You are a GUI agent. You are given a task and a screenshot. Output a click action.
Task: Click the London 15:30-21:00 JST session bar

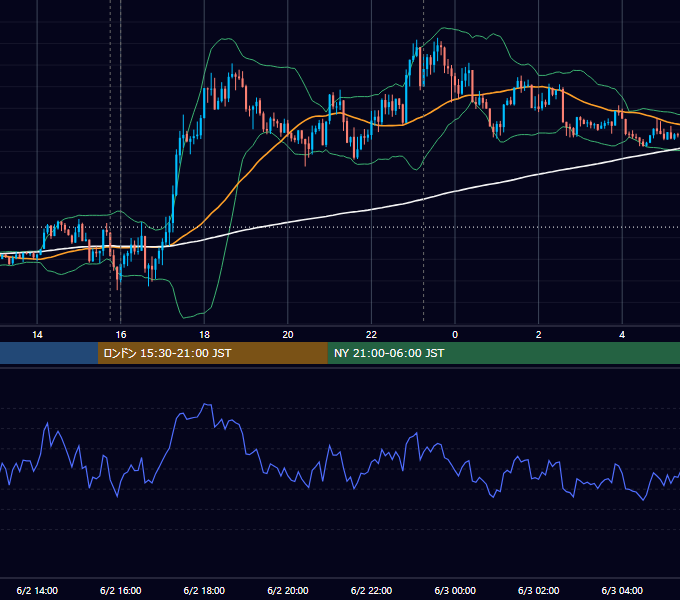212,353
